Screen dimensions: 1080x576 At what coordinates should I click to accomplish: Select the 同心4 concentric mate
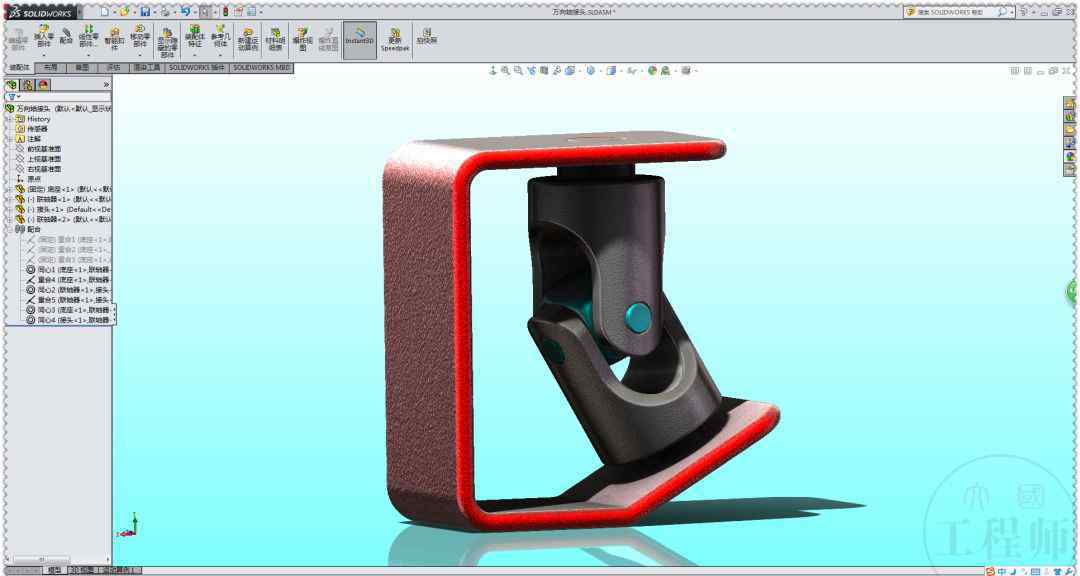(x=68, y=320)
